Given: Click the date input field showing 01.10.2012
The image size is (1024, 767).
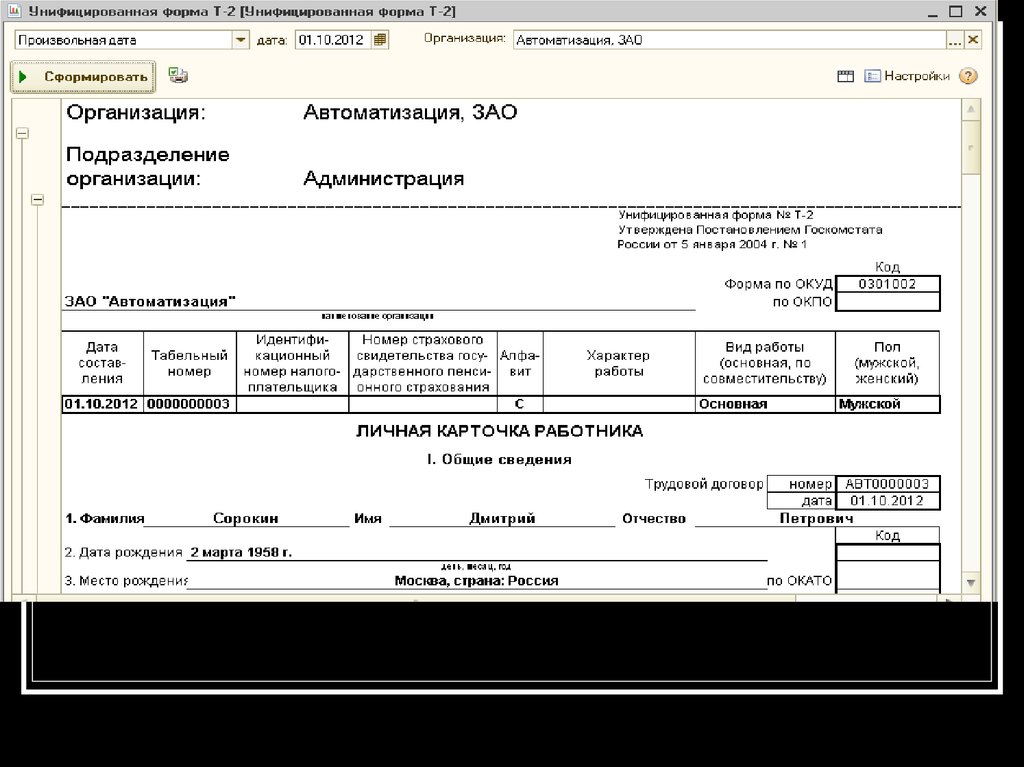Looking at the screenshot, I should pyautogui.click(x=331, y=40).
